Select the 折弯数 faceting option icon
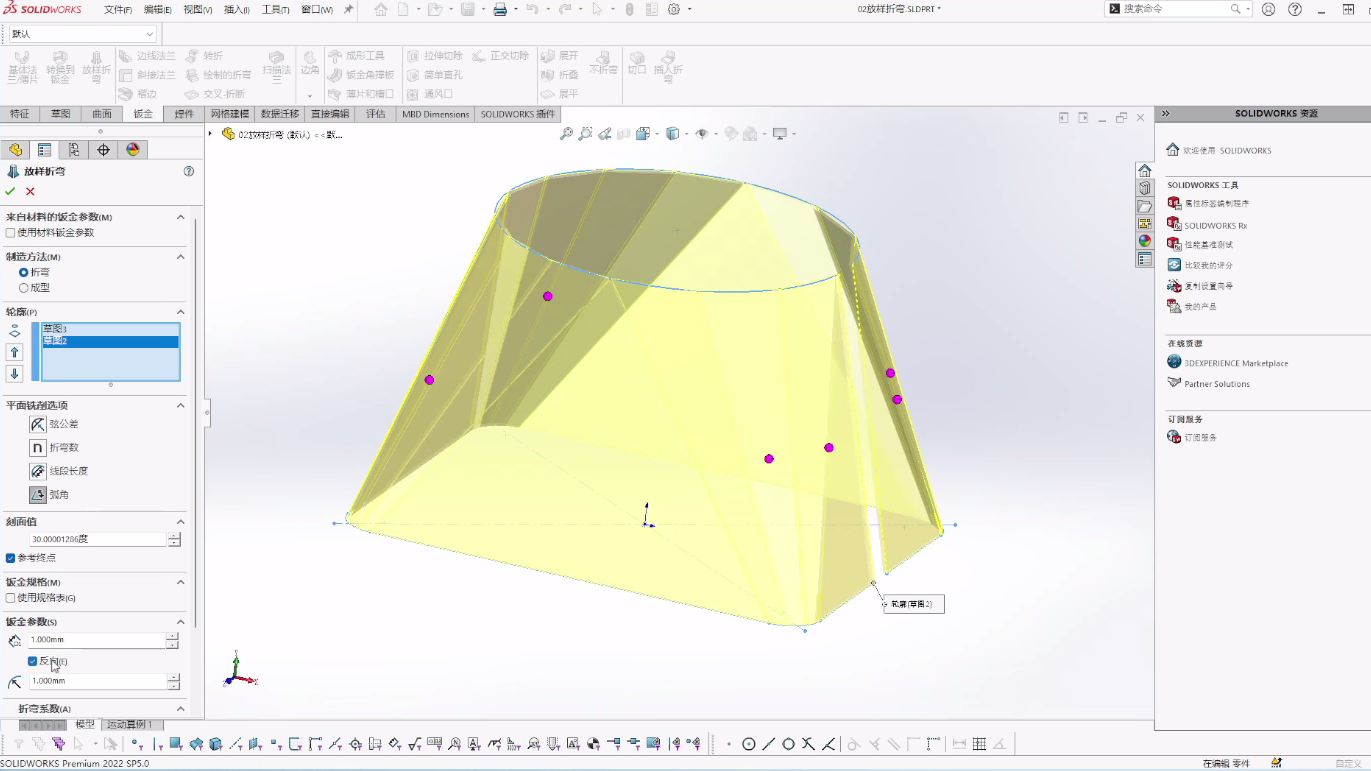Screen dimensions: 1371x771 pyautogui.click(x=38, y=448)
